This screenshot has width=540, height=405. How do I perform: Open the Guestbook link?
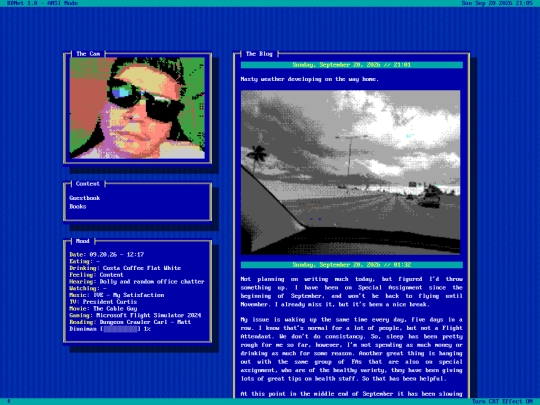click(x=84, y=198)
